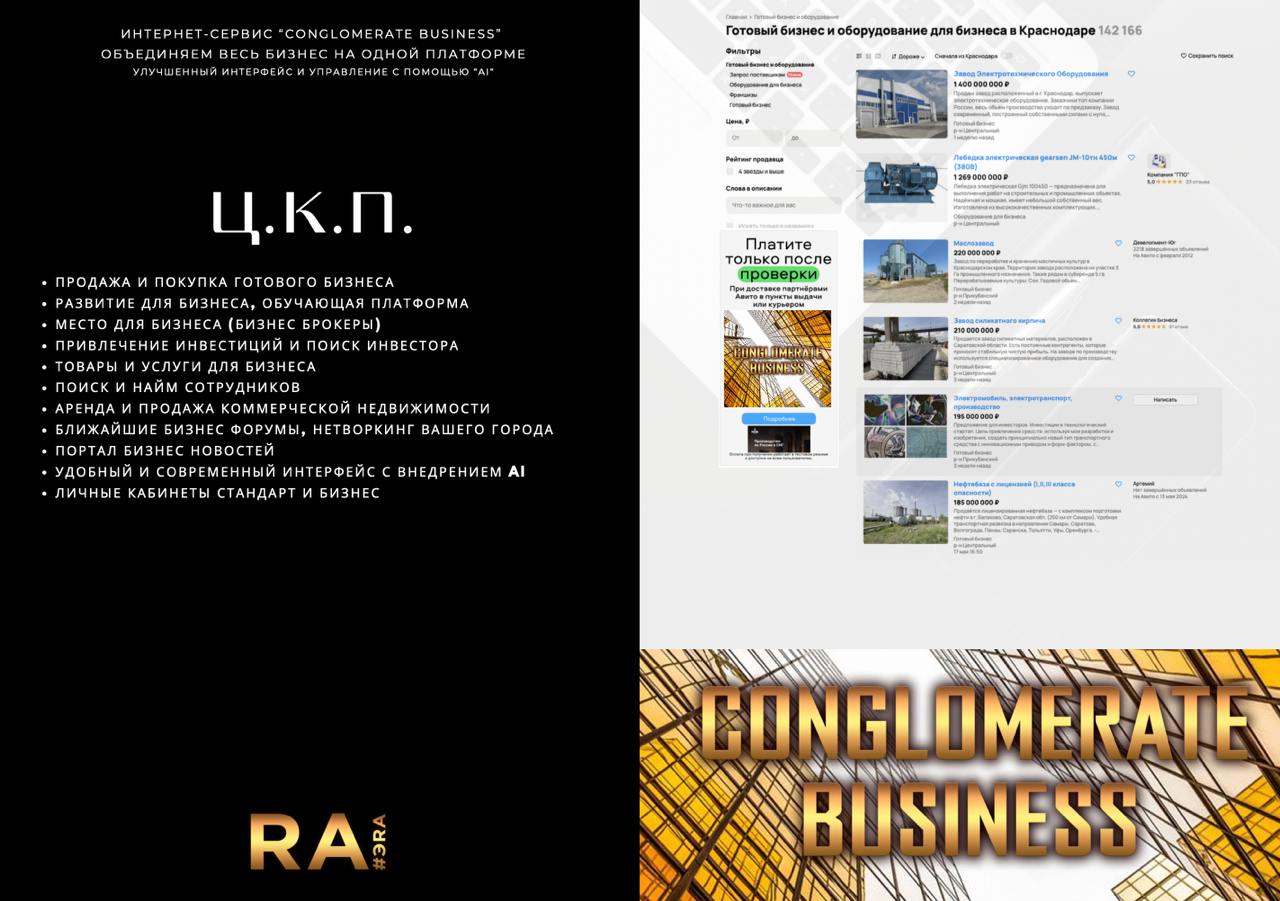Click the 185 000 000 ₽ price

pos(977,502)
